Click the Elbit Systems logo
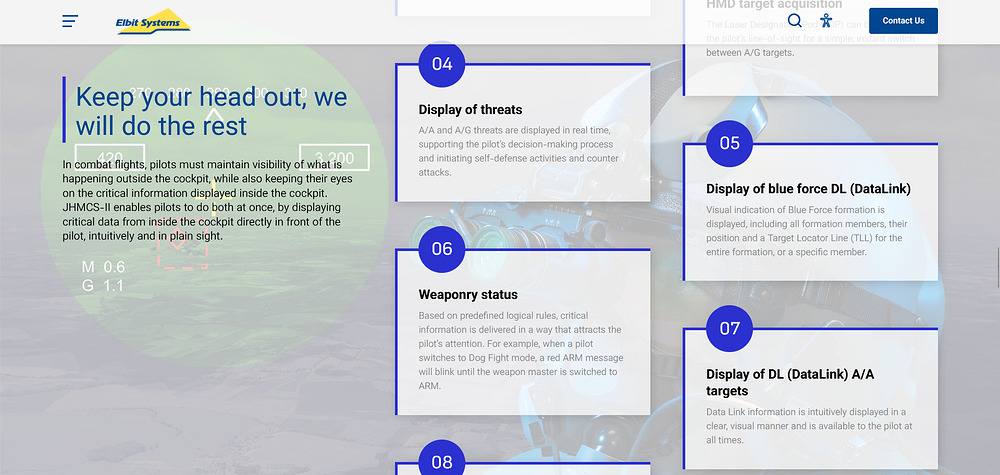1000x475 pixels. click(153, 21)
